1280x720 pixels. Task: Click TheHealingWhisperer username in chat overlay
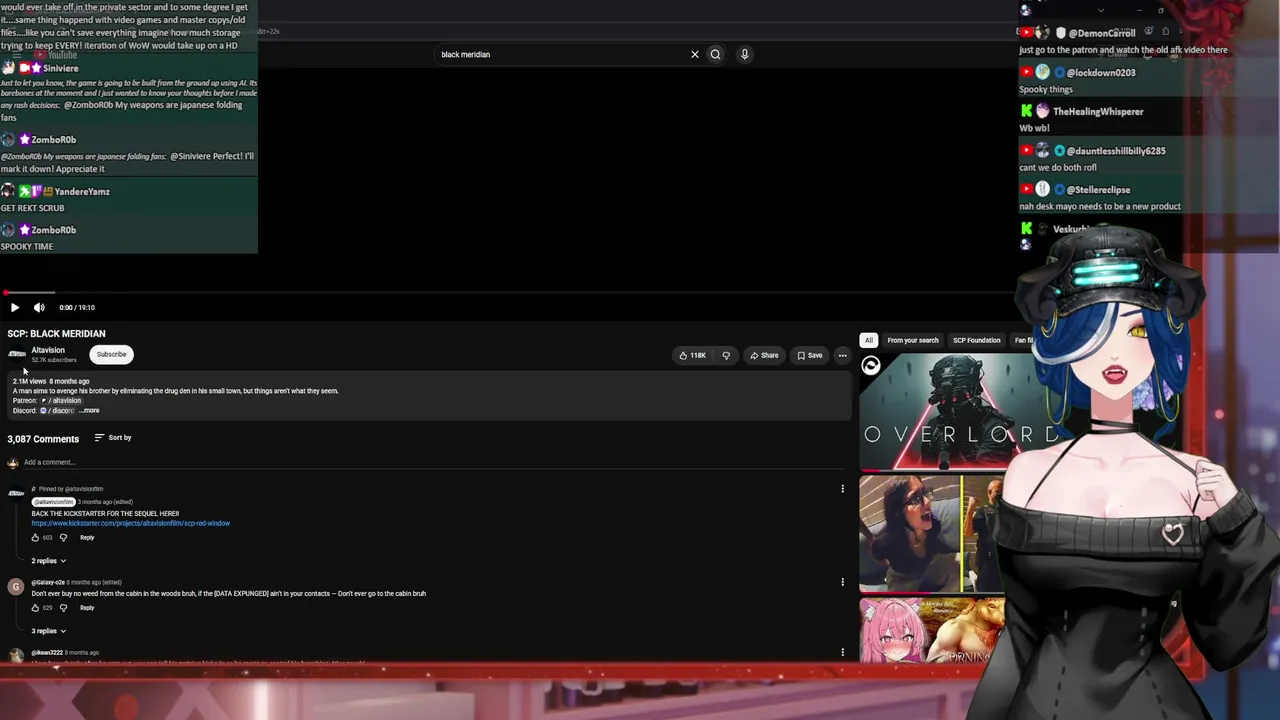point(1098,112)
